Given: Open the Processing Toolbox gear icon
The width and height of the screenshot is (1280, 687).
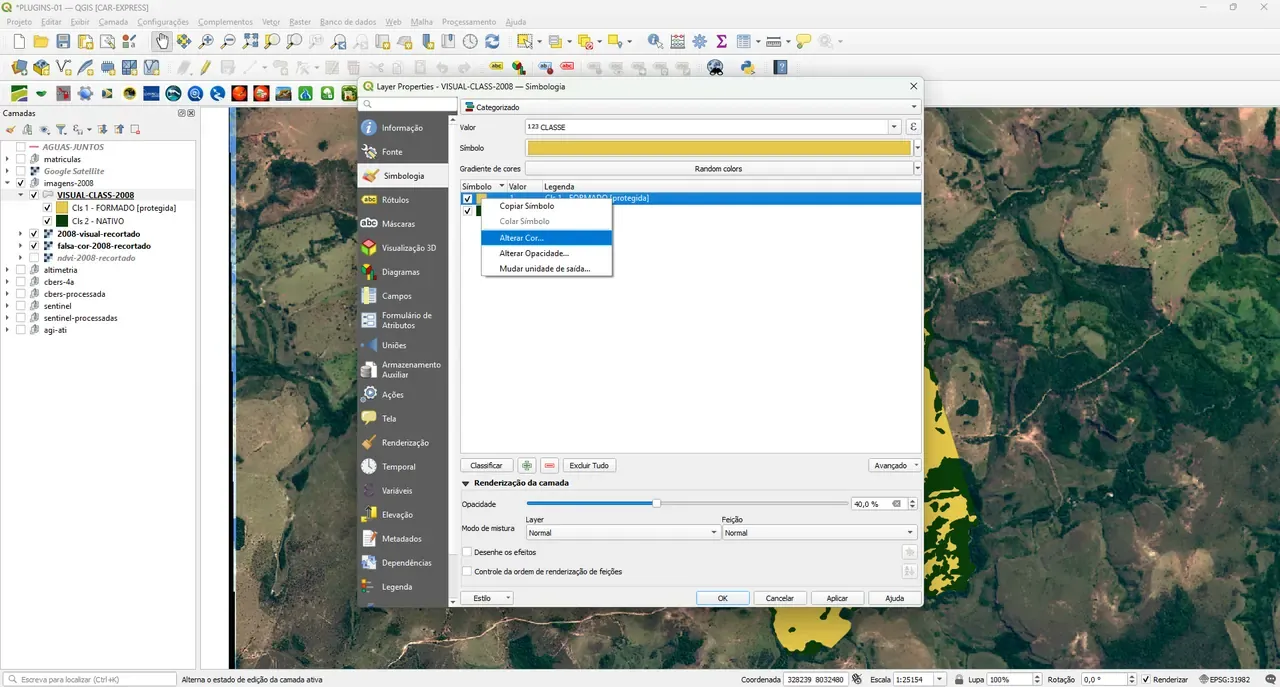Looking at the screenshot, I should point(699,42).
